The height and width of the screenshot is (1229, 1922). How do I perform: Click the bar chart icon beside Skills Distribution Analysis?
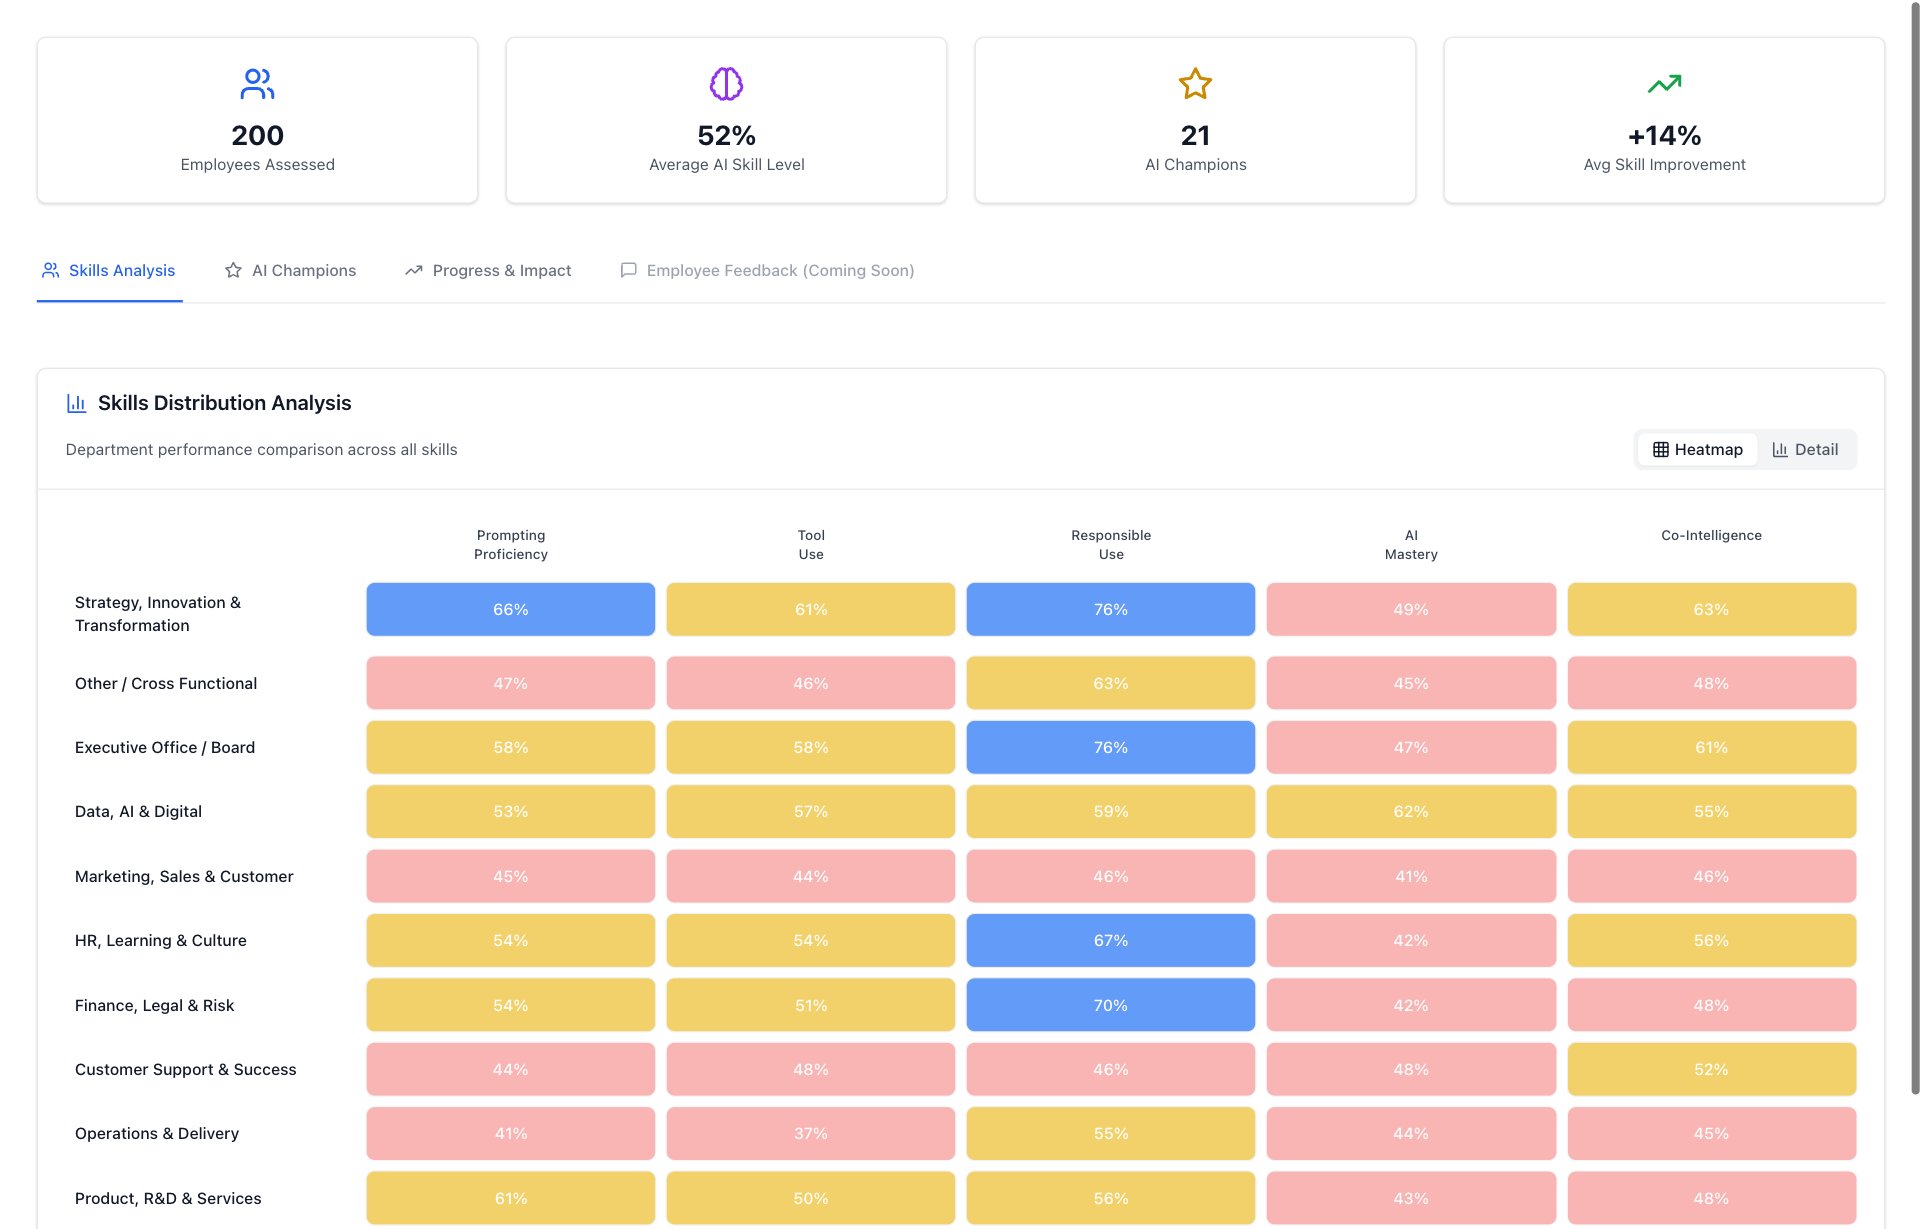point(76,403)
